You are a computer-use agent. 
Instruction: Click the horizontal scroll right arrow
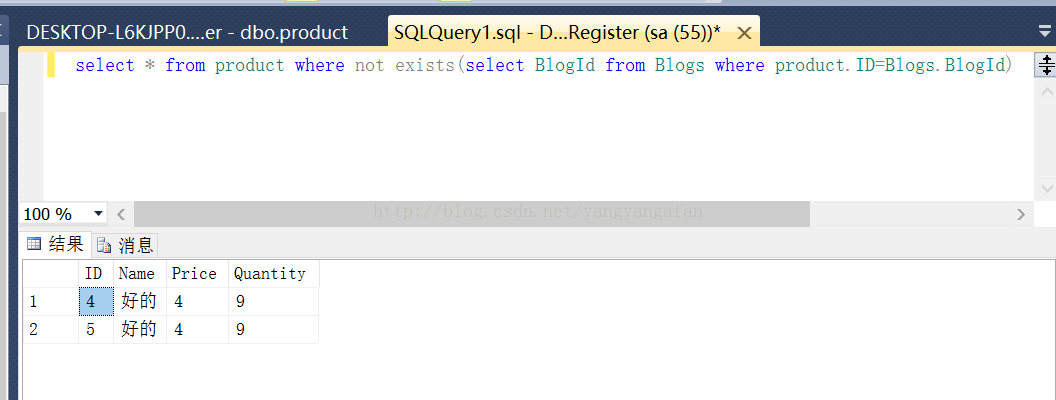[x=1021, y=214]
